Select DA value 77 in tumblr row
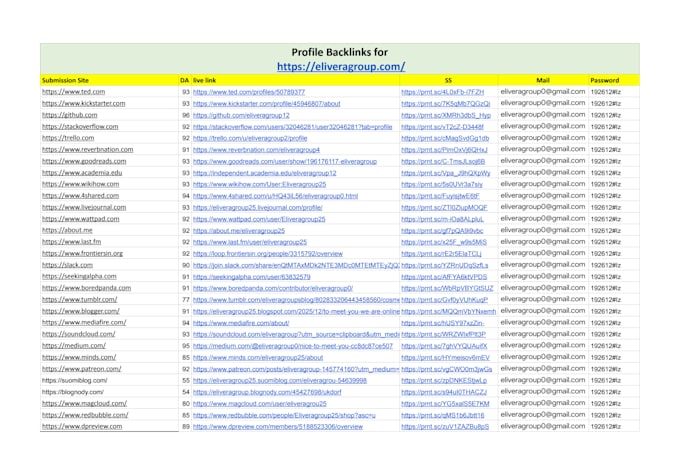This screenshot has height=459, width=680. click(x=186, y=300)
